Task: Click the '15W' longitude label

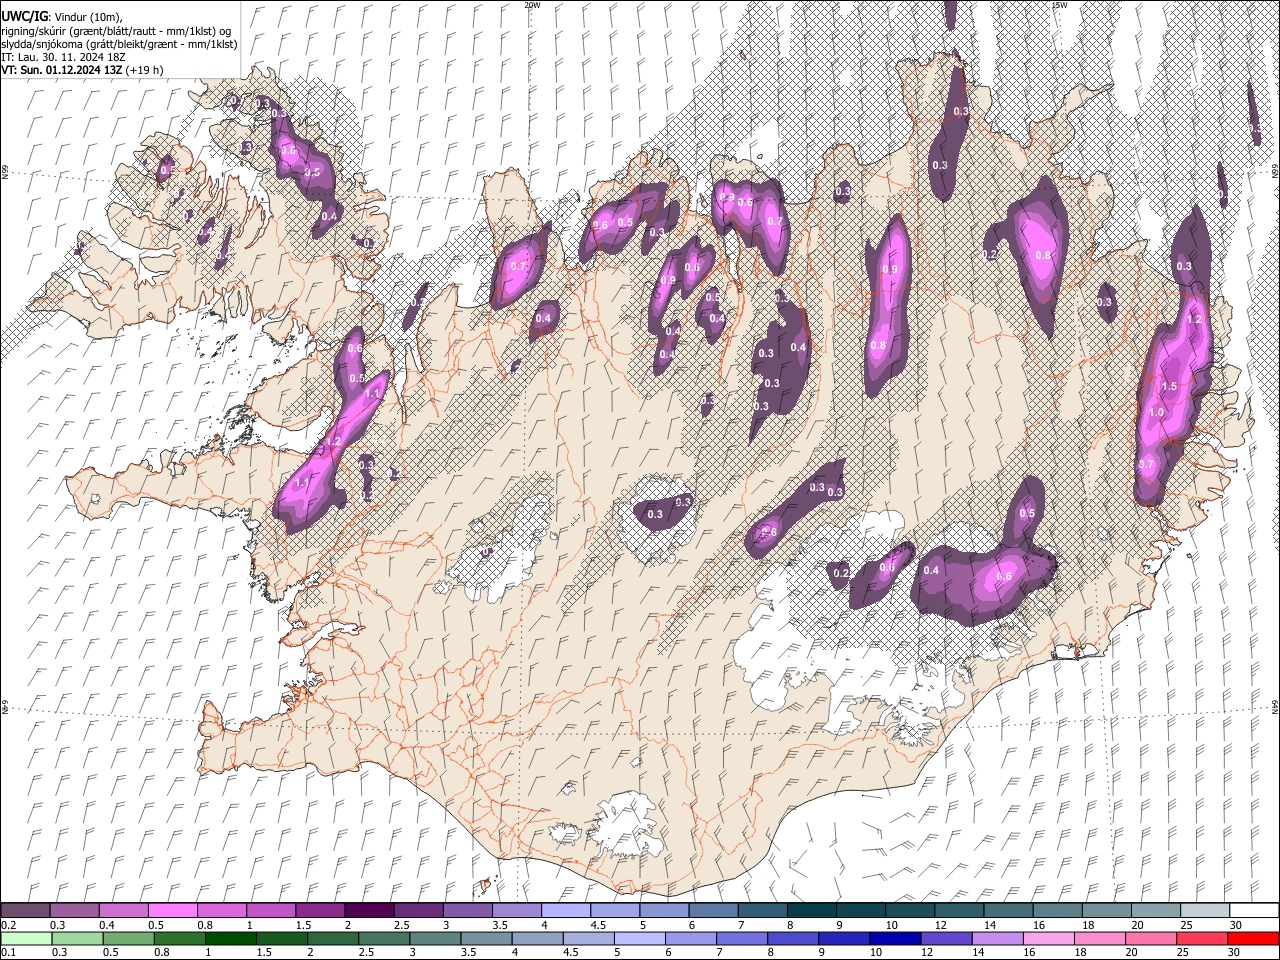Action: coord(1059,5)
